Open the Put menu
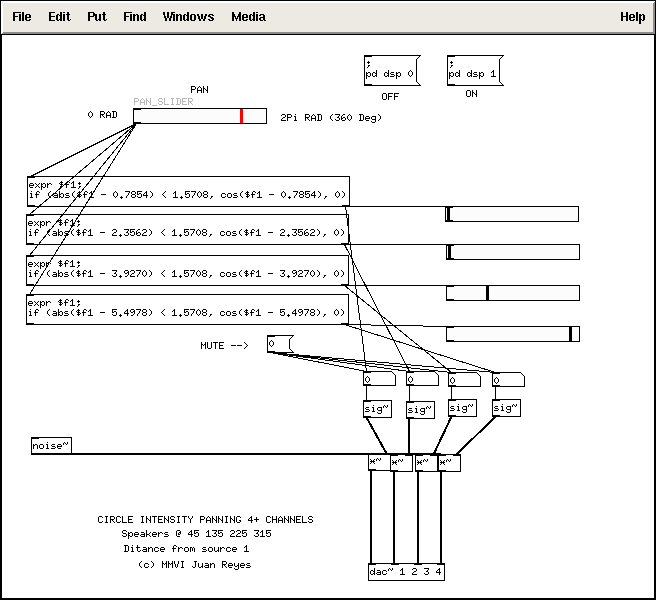This screenshot has width=656, height=600. point(96,17)
